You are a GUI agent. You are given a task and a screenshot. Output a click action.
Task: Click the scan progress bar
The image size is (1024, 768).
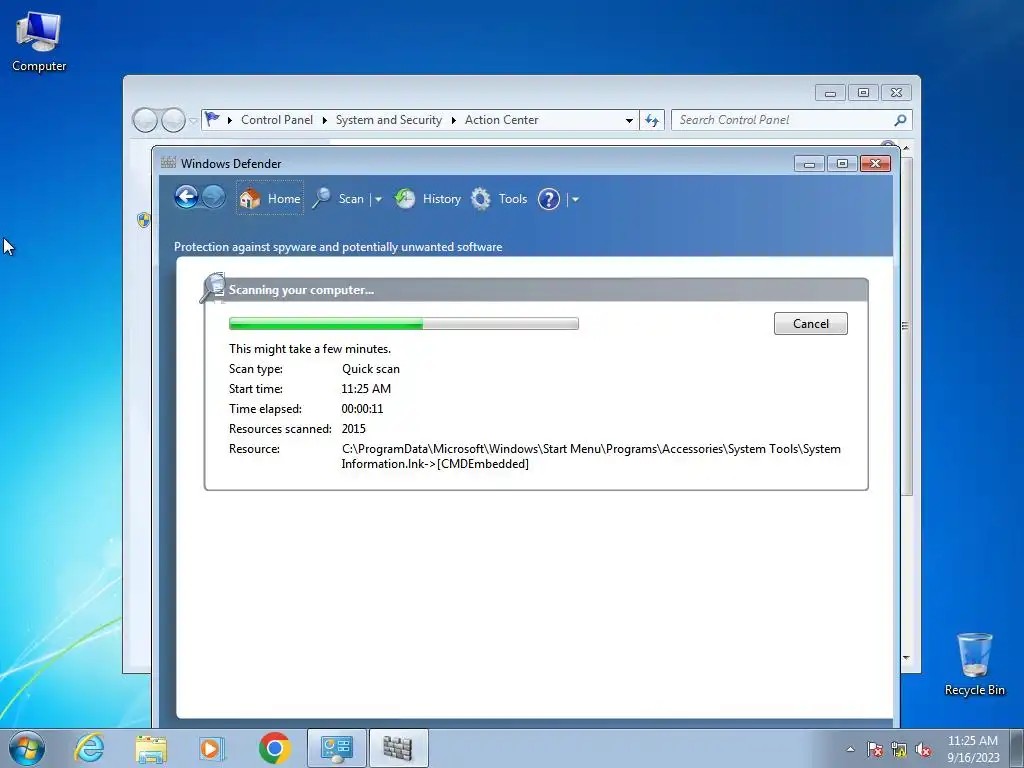pos(404,323)
